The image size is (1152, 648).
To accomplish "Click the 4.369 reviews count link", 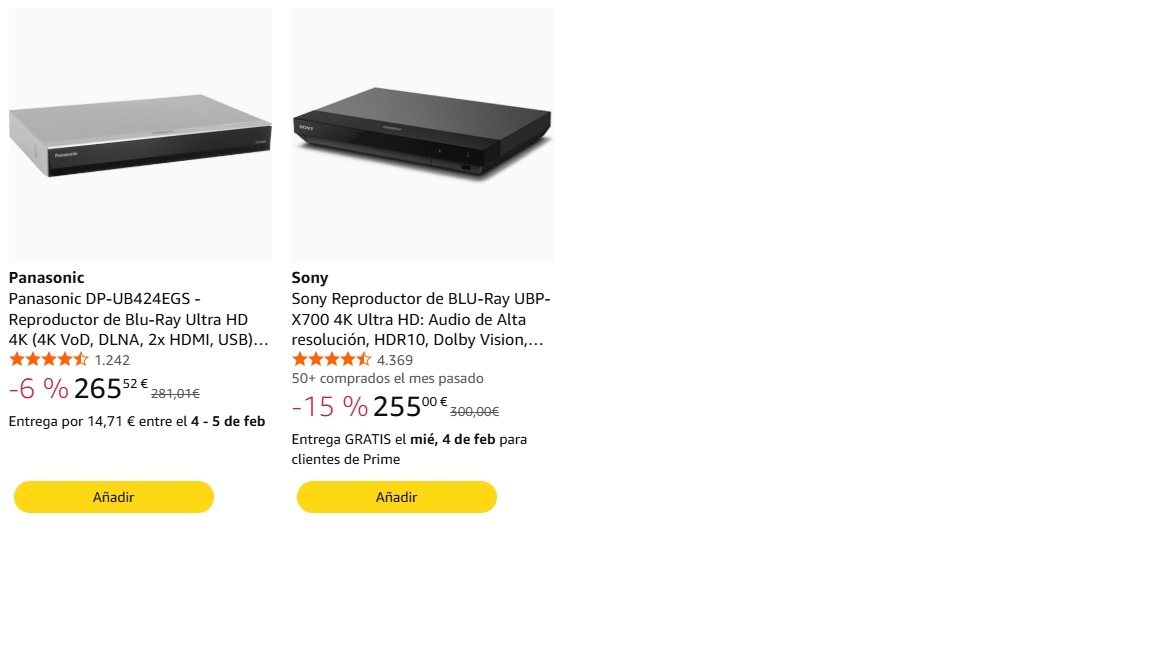I will (395, 360).
